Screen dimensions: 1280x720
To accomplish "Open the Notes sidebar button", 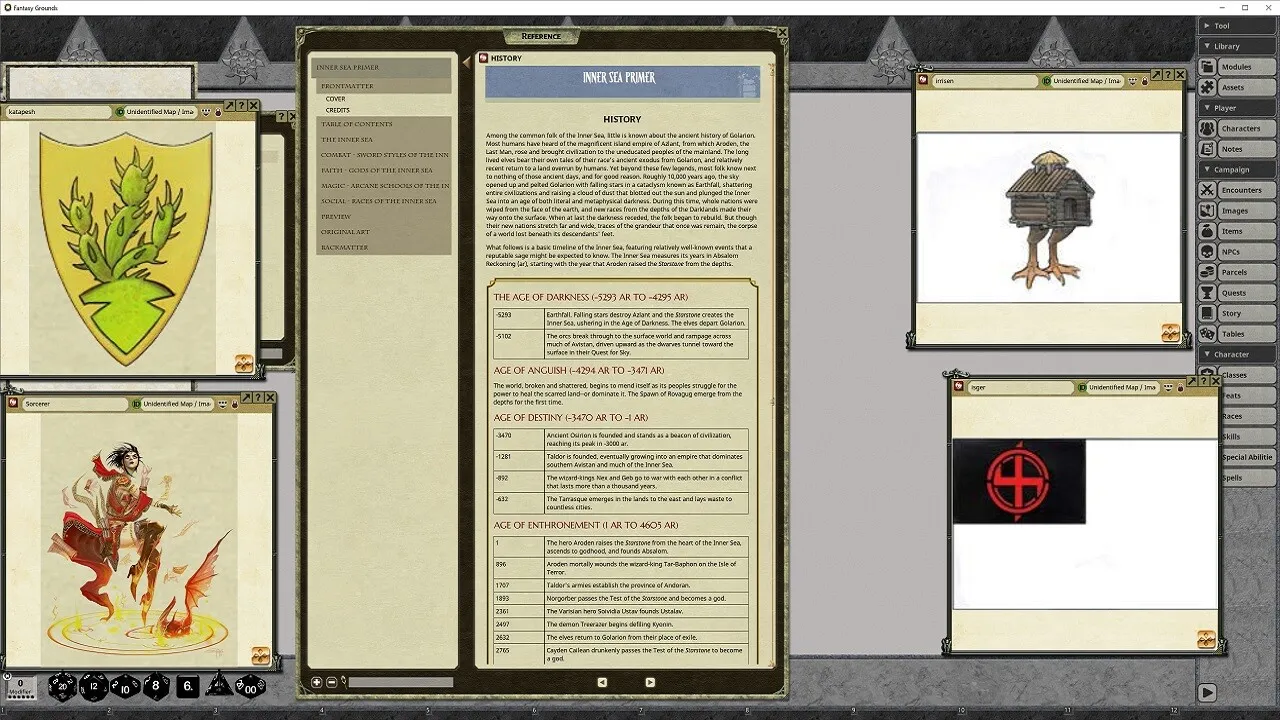I will click(1236, 149).
